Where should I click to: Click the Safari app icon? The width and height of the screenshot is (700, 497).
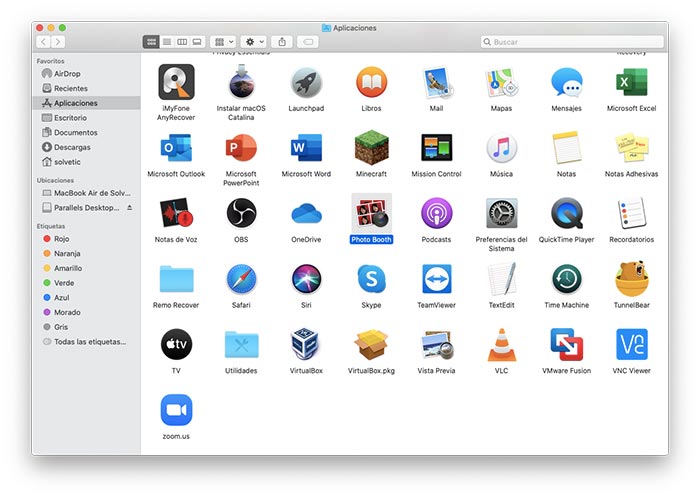coord(242,279)
